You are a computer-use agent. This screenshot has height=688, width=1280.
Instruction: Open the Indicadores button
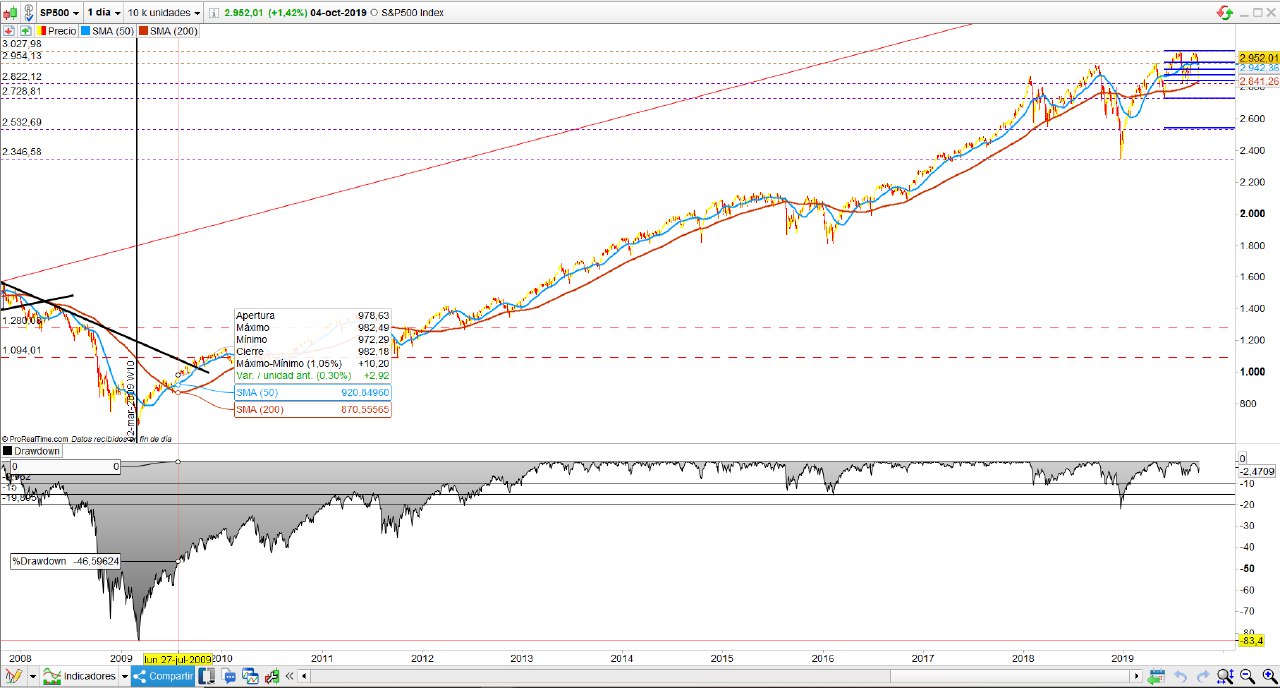(79, 676)
